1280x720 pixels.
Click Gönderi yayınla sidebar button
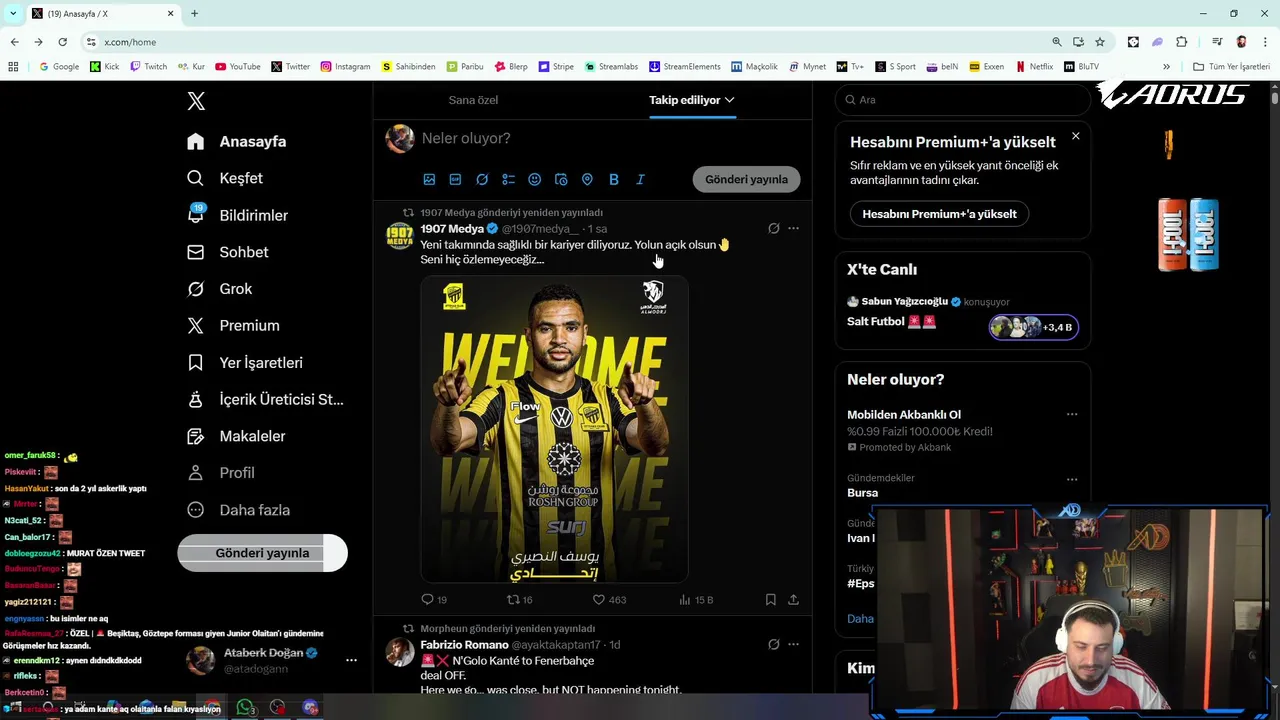click(262, 553)
